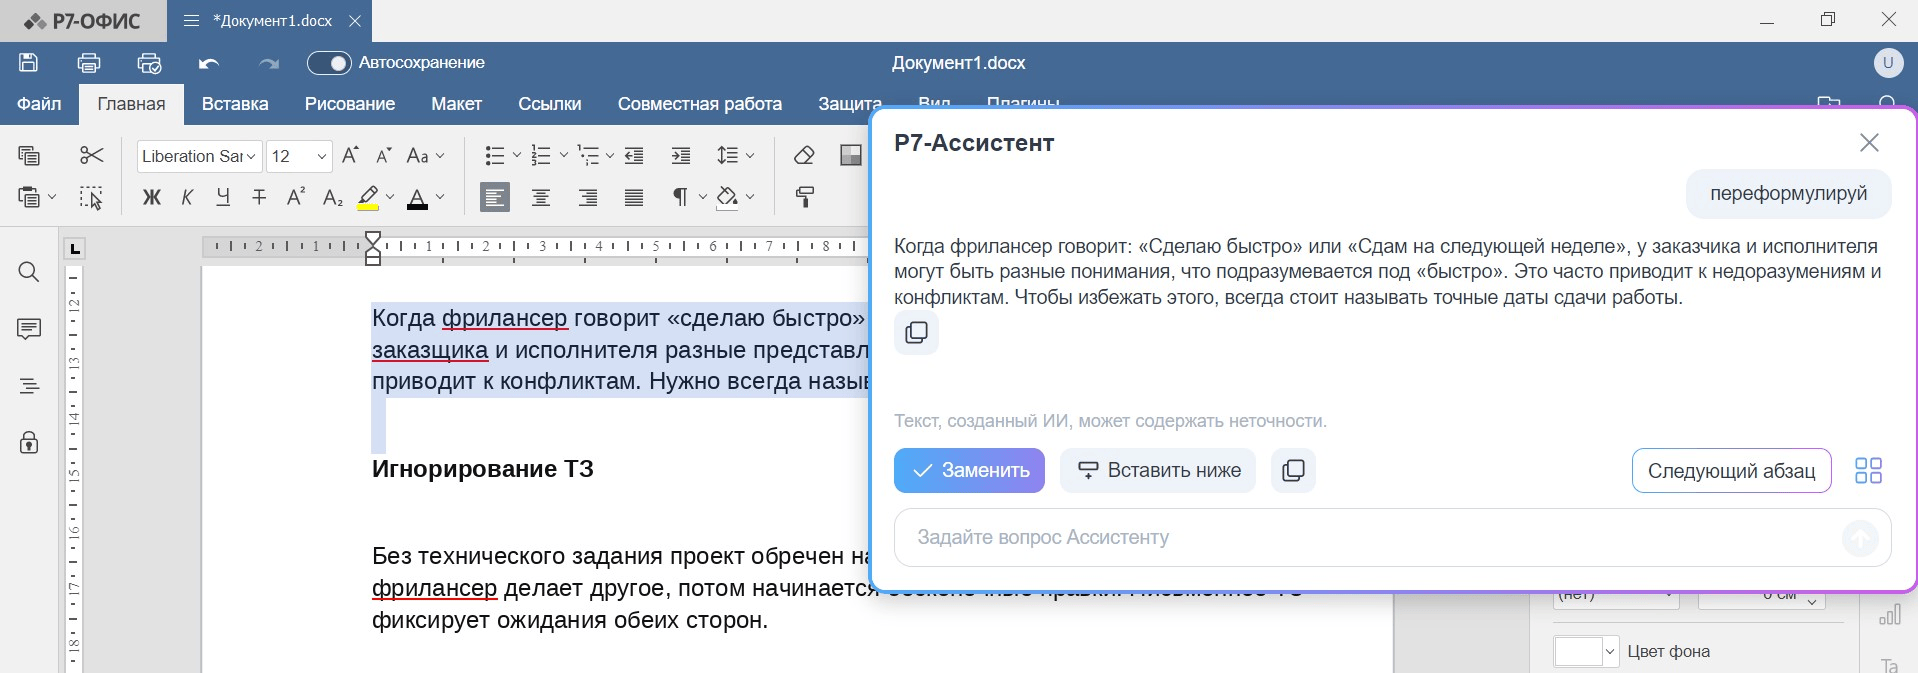Open the headings navigation panel

click(x=29, y=386)
